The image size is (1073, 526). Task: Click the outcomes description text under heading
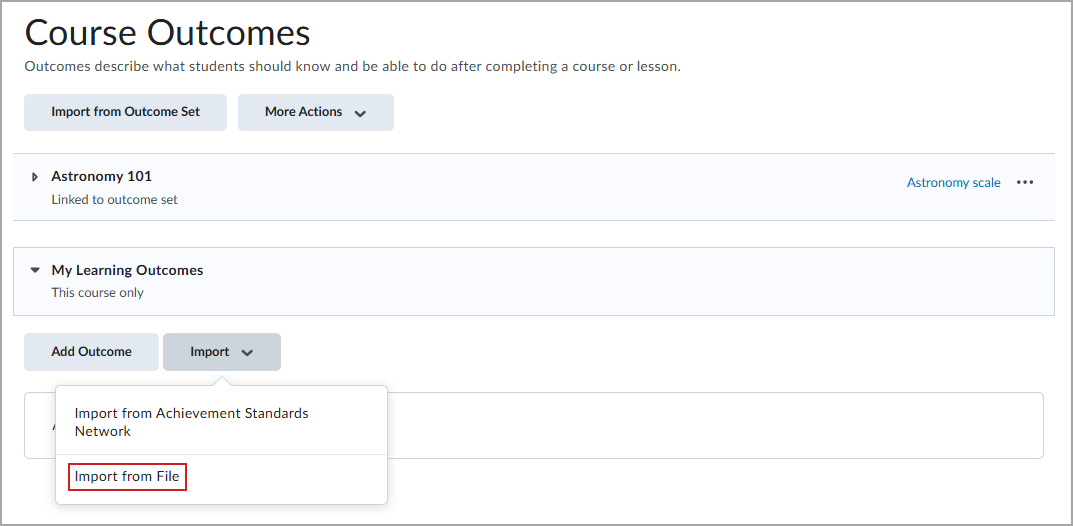click(x=352, y=67)
